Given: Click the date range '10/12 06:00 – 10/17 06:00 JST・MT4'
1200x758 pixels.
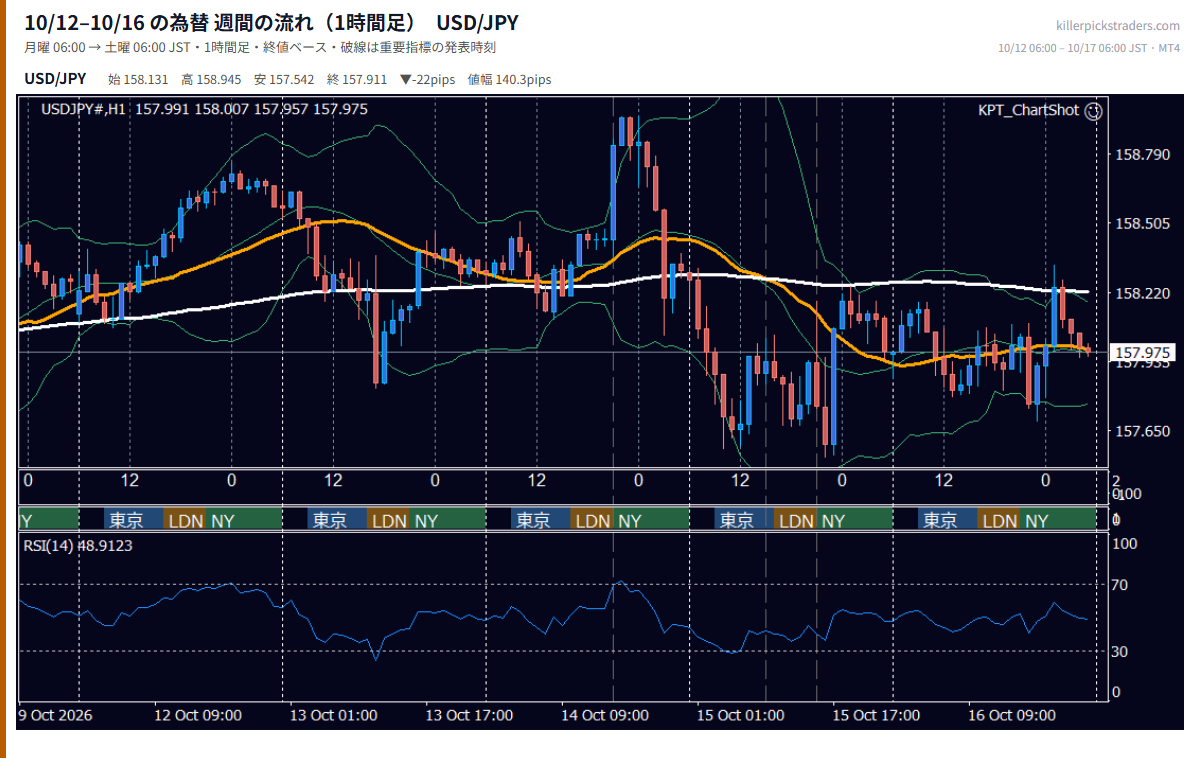Looking at the screenshot, I should click(1089, 47).
